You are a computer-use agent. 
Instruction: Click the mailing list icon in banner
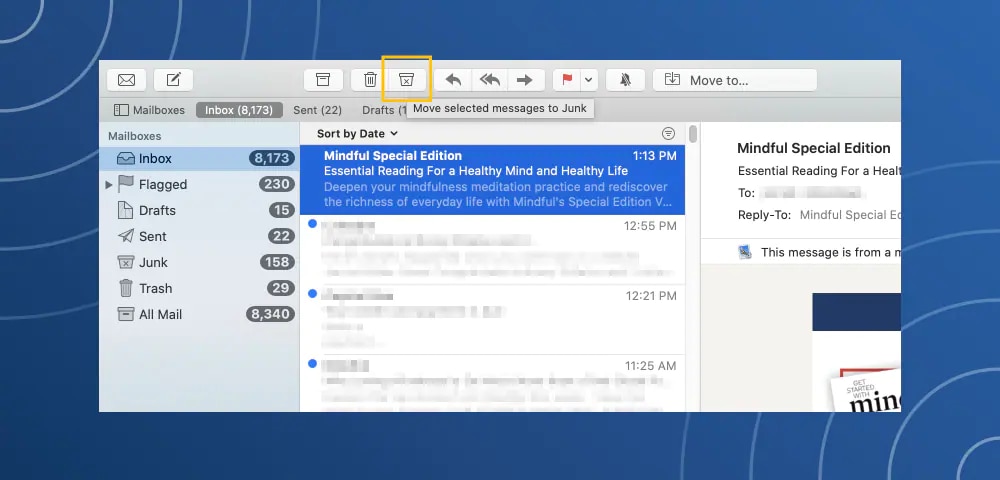click(745, 252)
